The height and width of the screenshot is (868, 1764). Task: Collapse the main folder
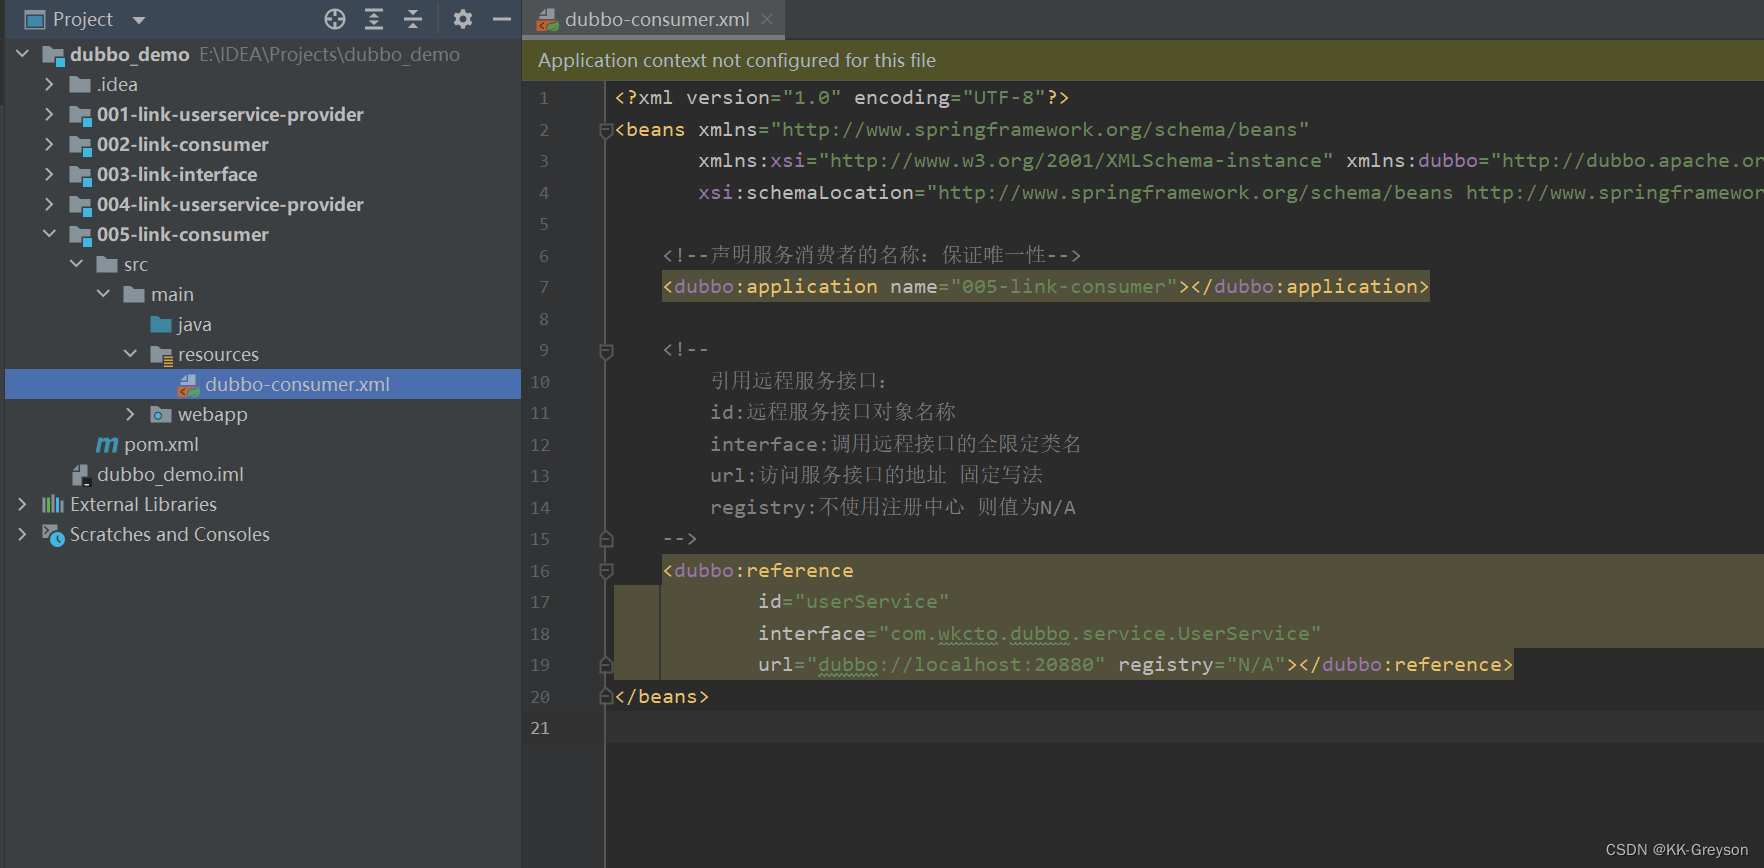pyautogui.click(x=103, y=294)
